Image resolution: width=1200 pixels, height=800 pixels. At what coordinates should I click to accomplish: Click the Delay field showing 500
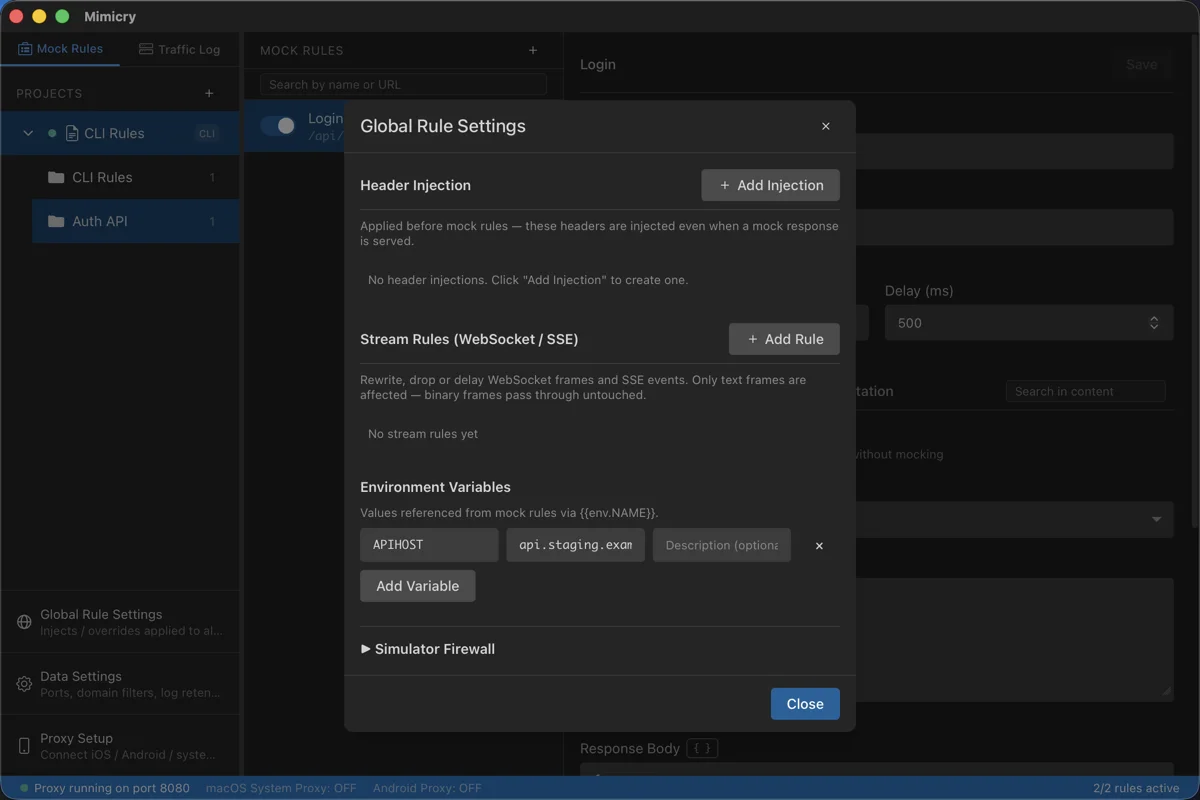(1029, 323)
